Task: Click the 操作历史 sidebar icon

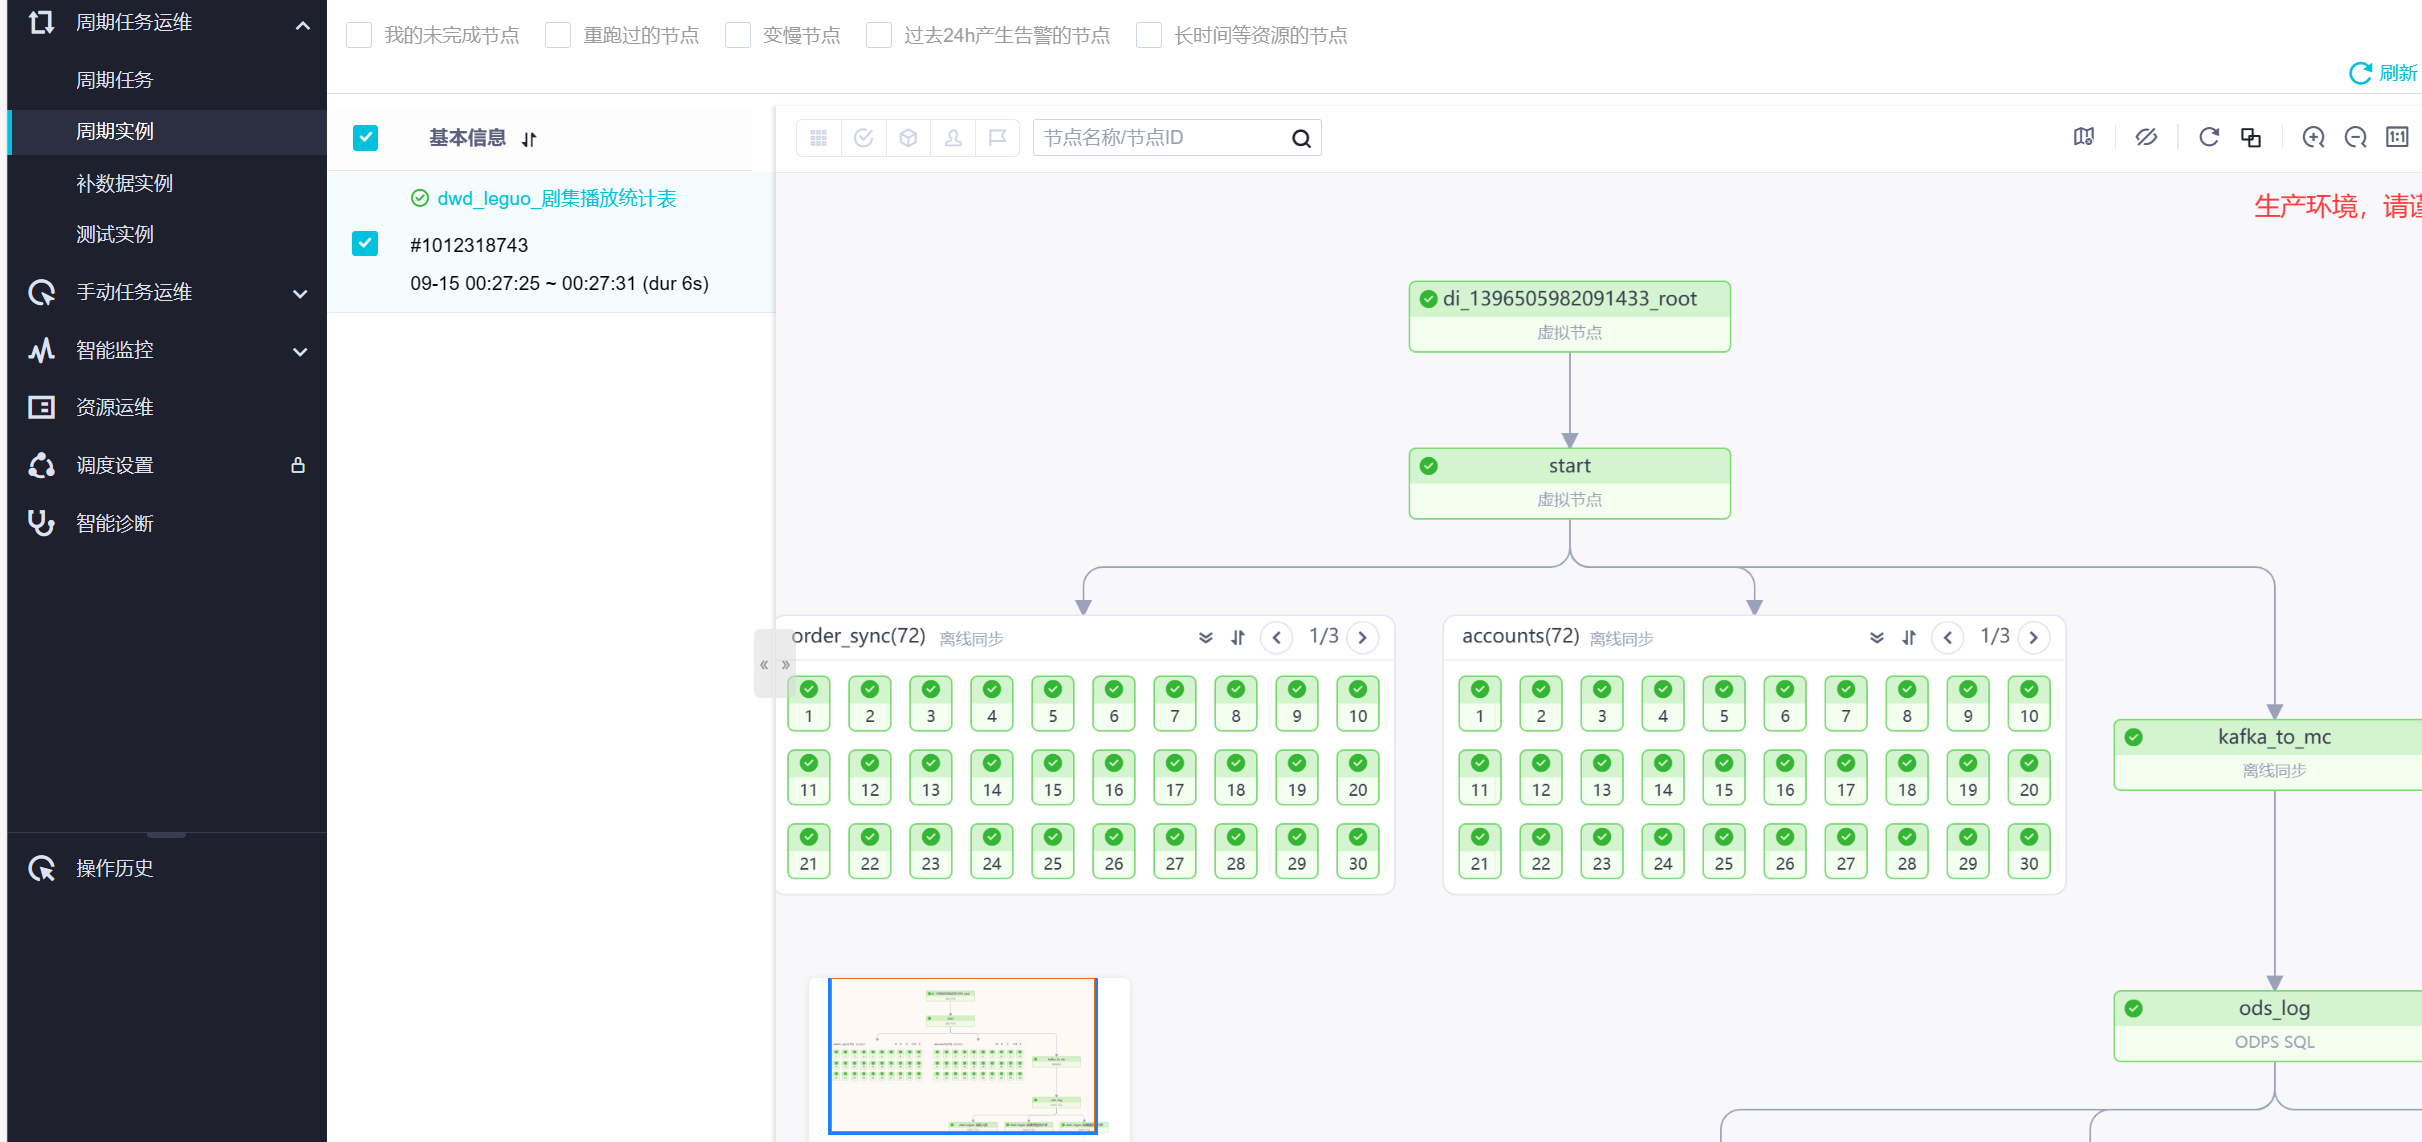Action: [x=41, y=868]
